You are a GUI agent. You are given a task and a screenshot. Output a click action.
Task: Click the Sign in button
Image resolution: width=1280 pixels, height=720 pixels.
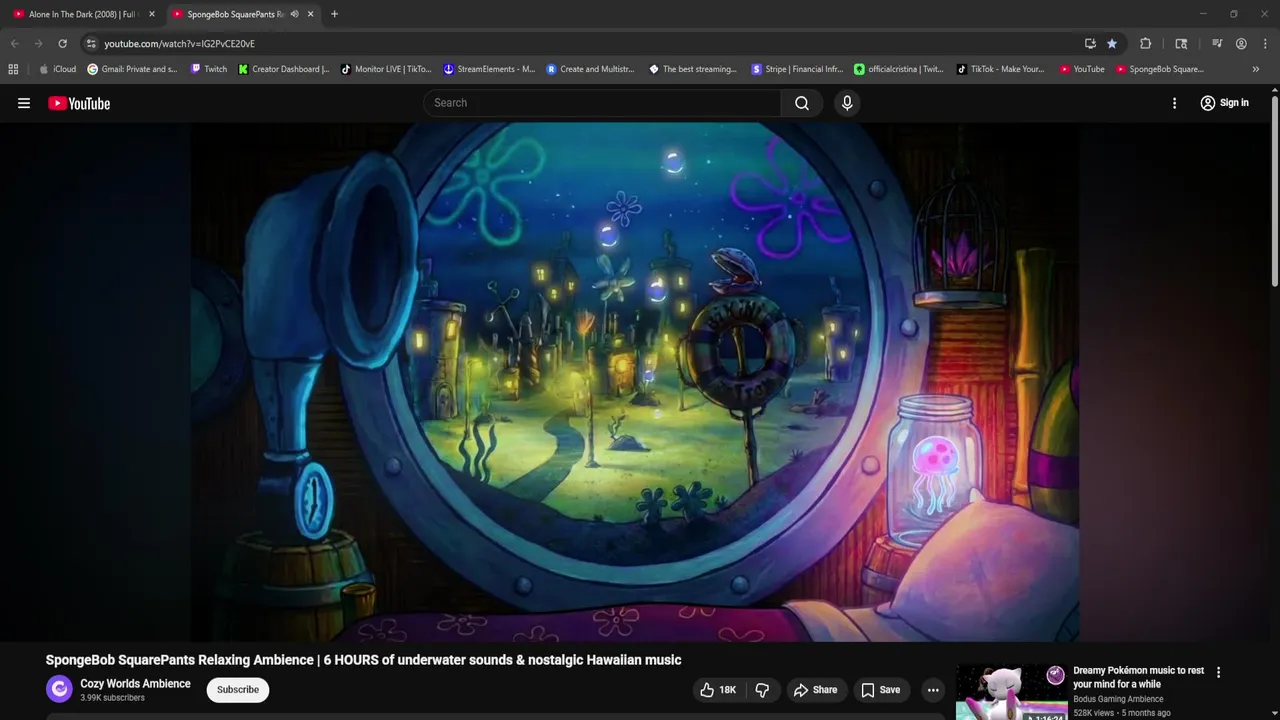[1225, 103]
